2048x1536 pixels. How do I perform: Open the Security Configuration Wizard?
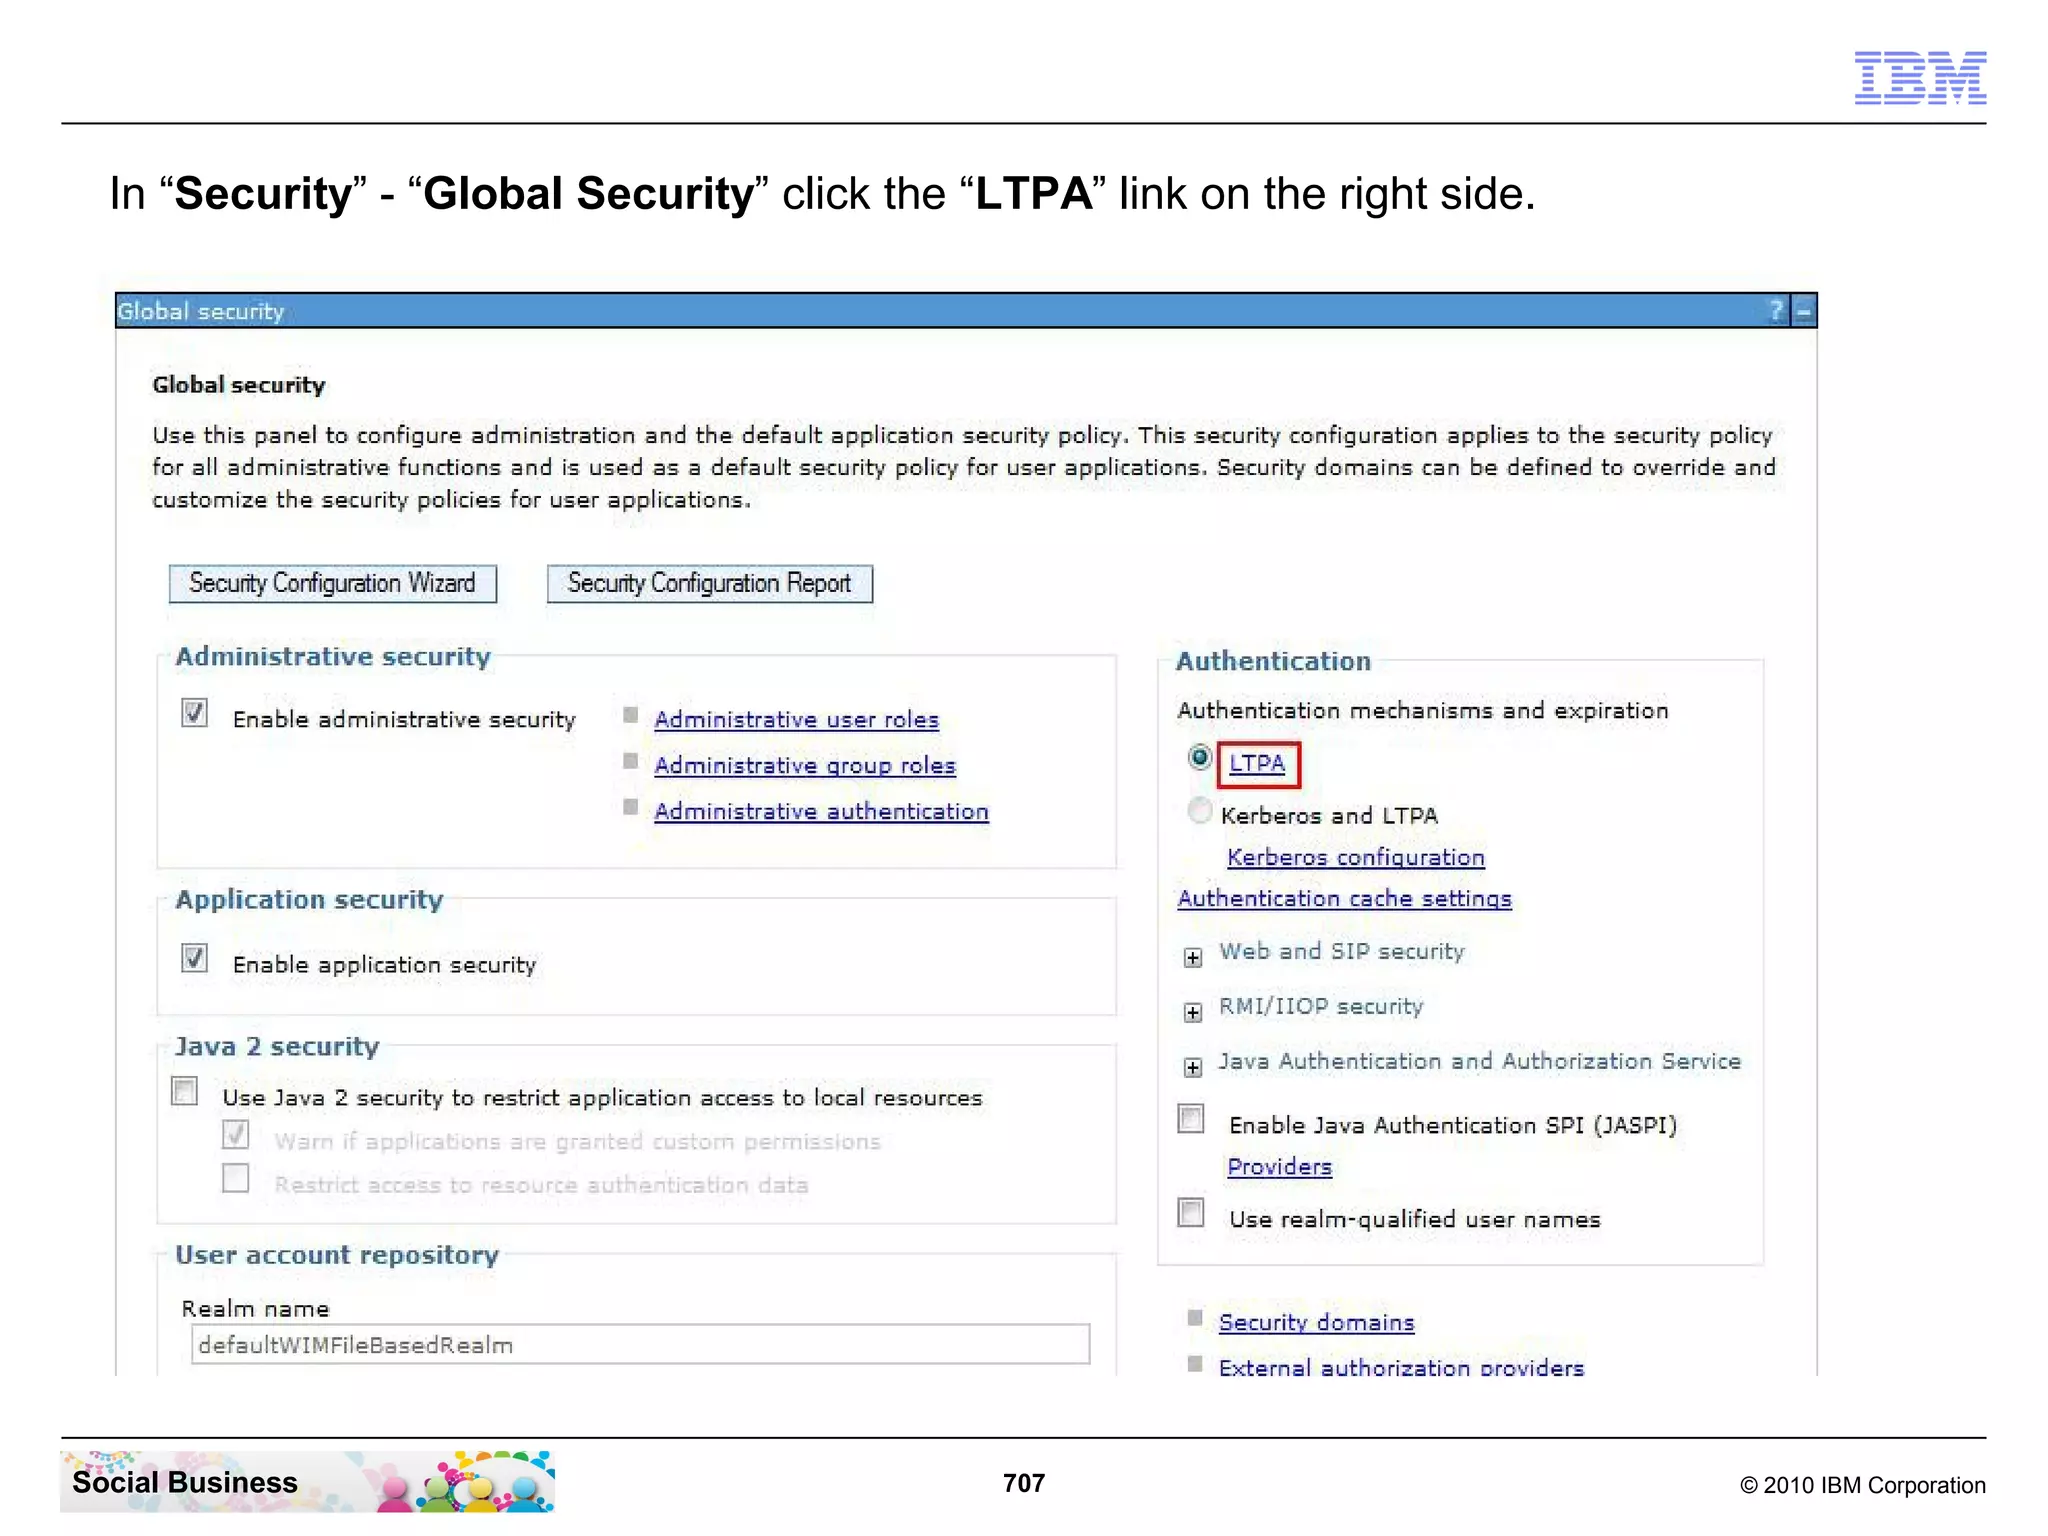click(333, 584)
